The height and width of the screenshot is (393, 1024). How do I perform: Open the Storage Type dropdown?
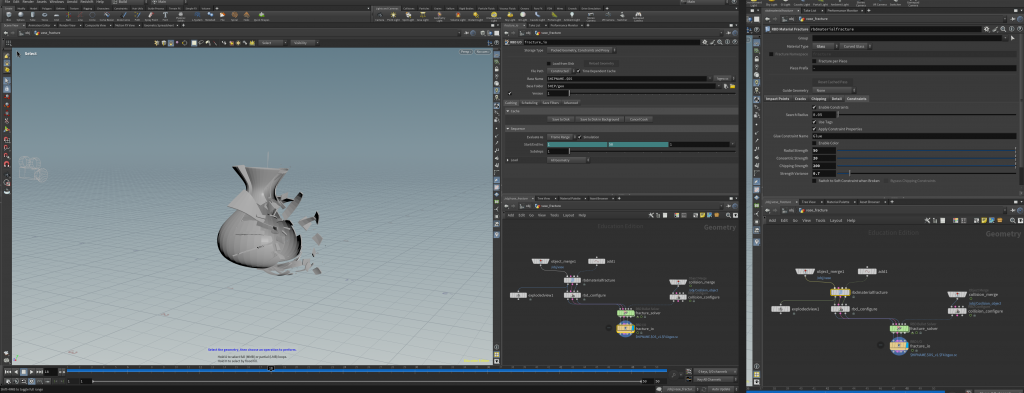pyautogui.click(x=582, y=50)
